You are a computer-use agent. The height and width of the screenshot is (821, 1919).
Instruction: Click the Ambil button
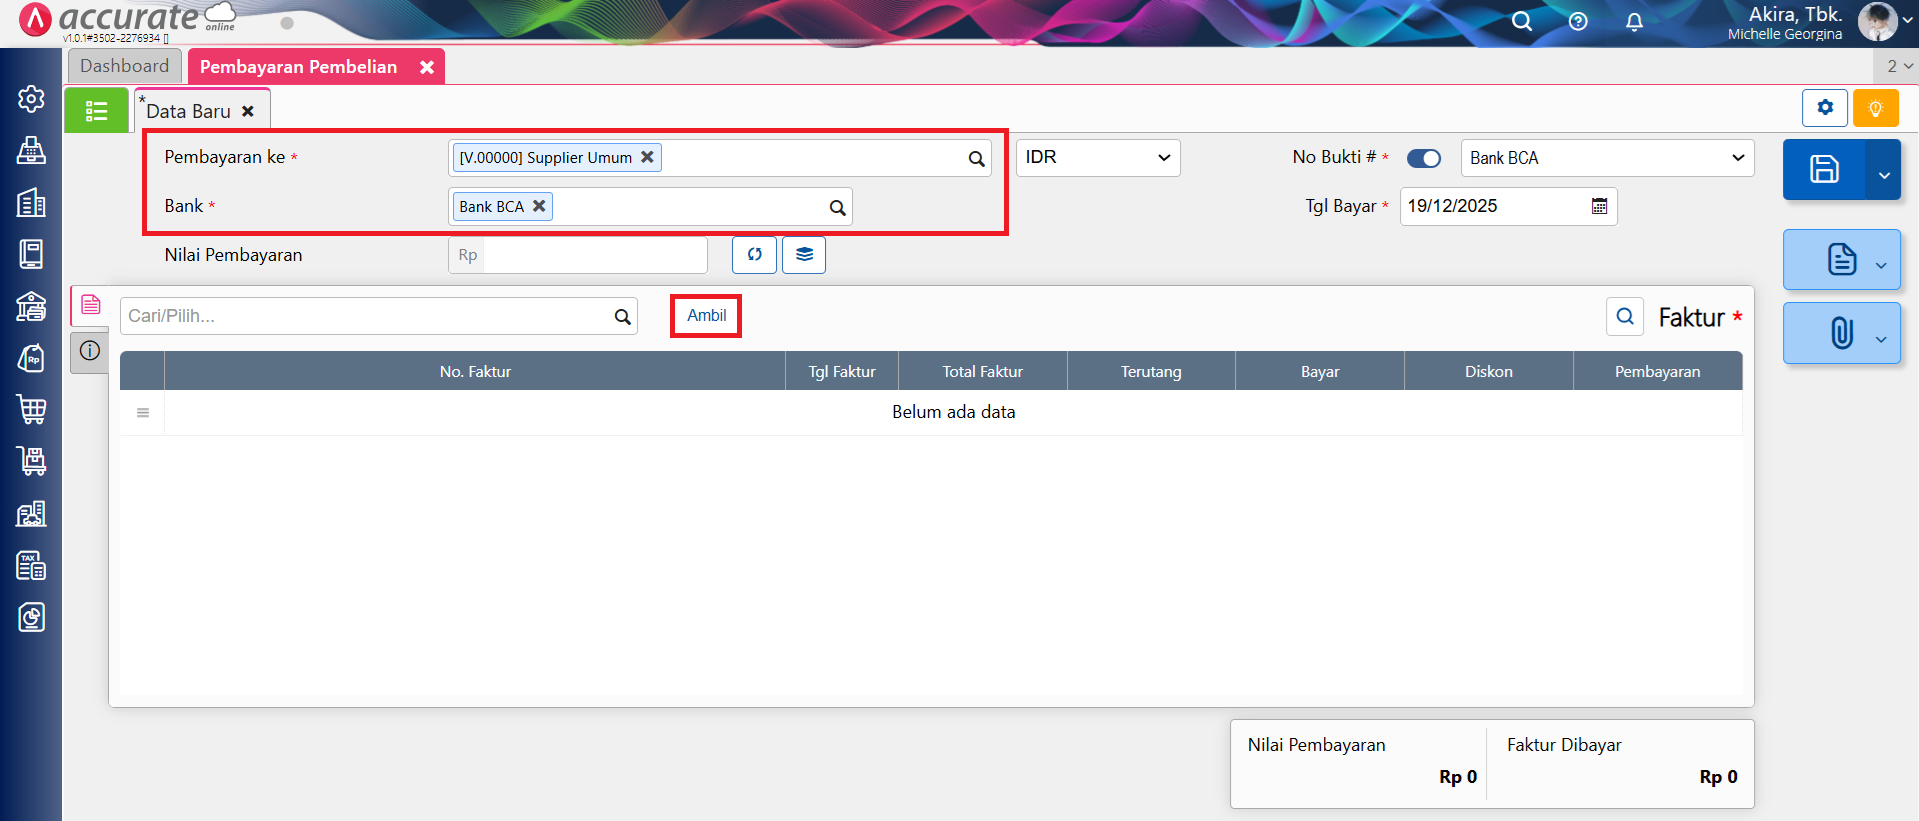(x=706, y=316)
